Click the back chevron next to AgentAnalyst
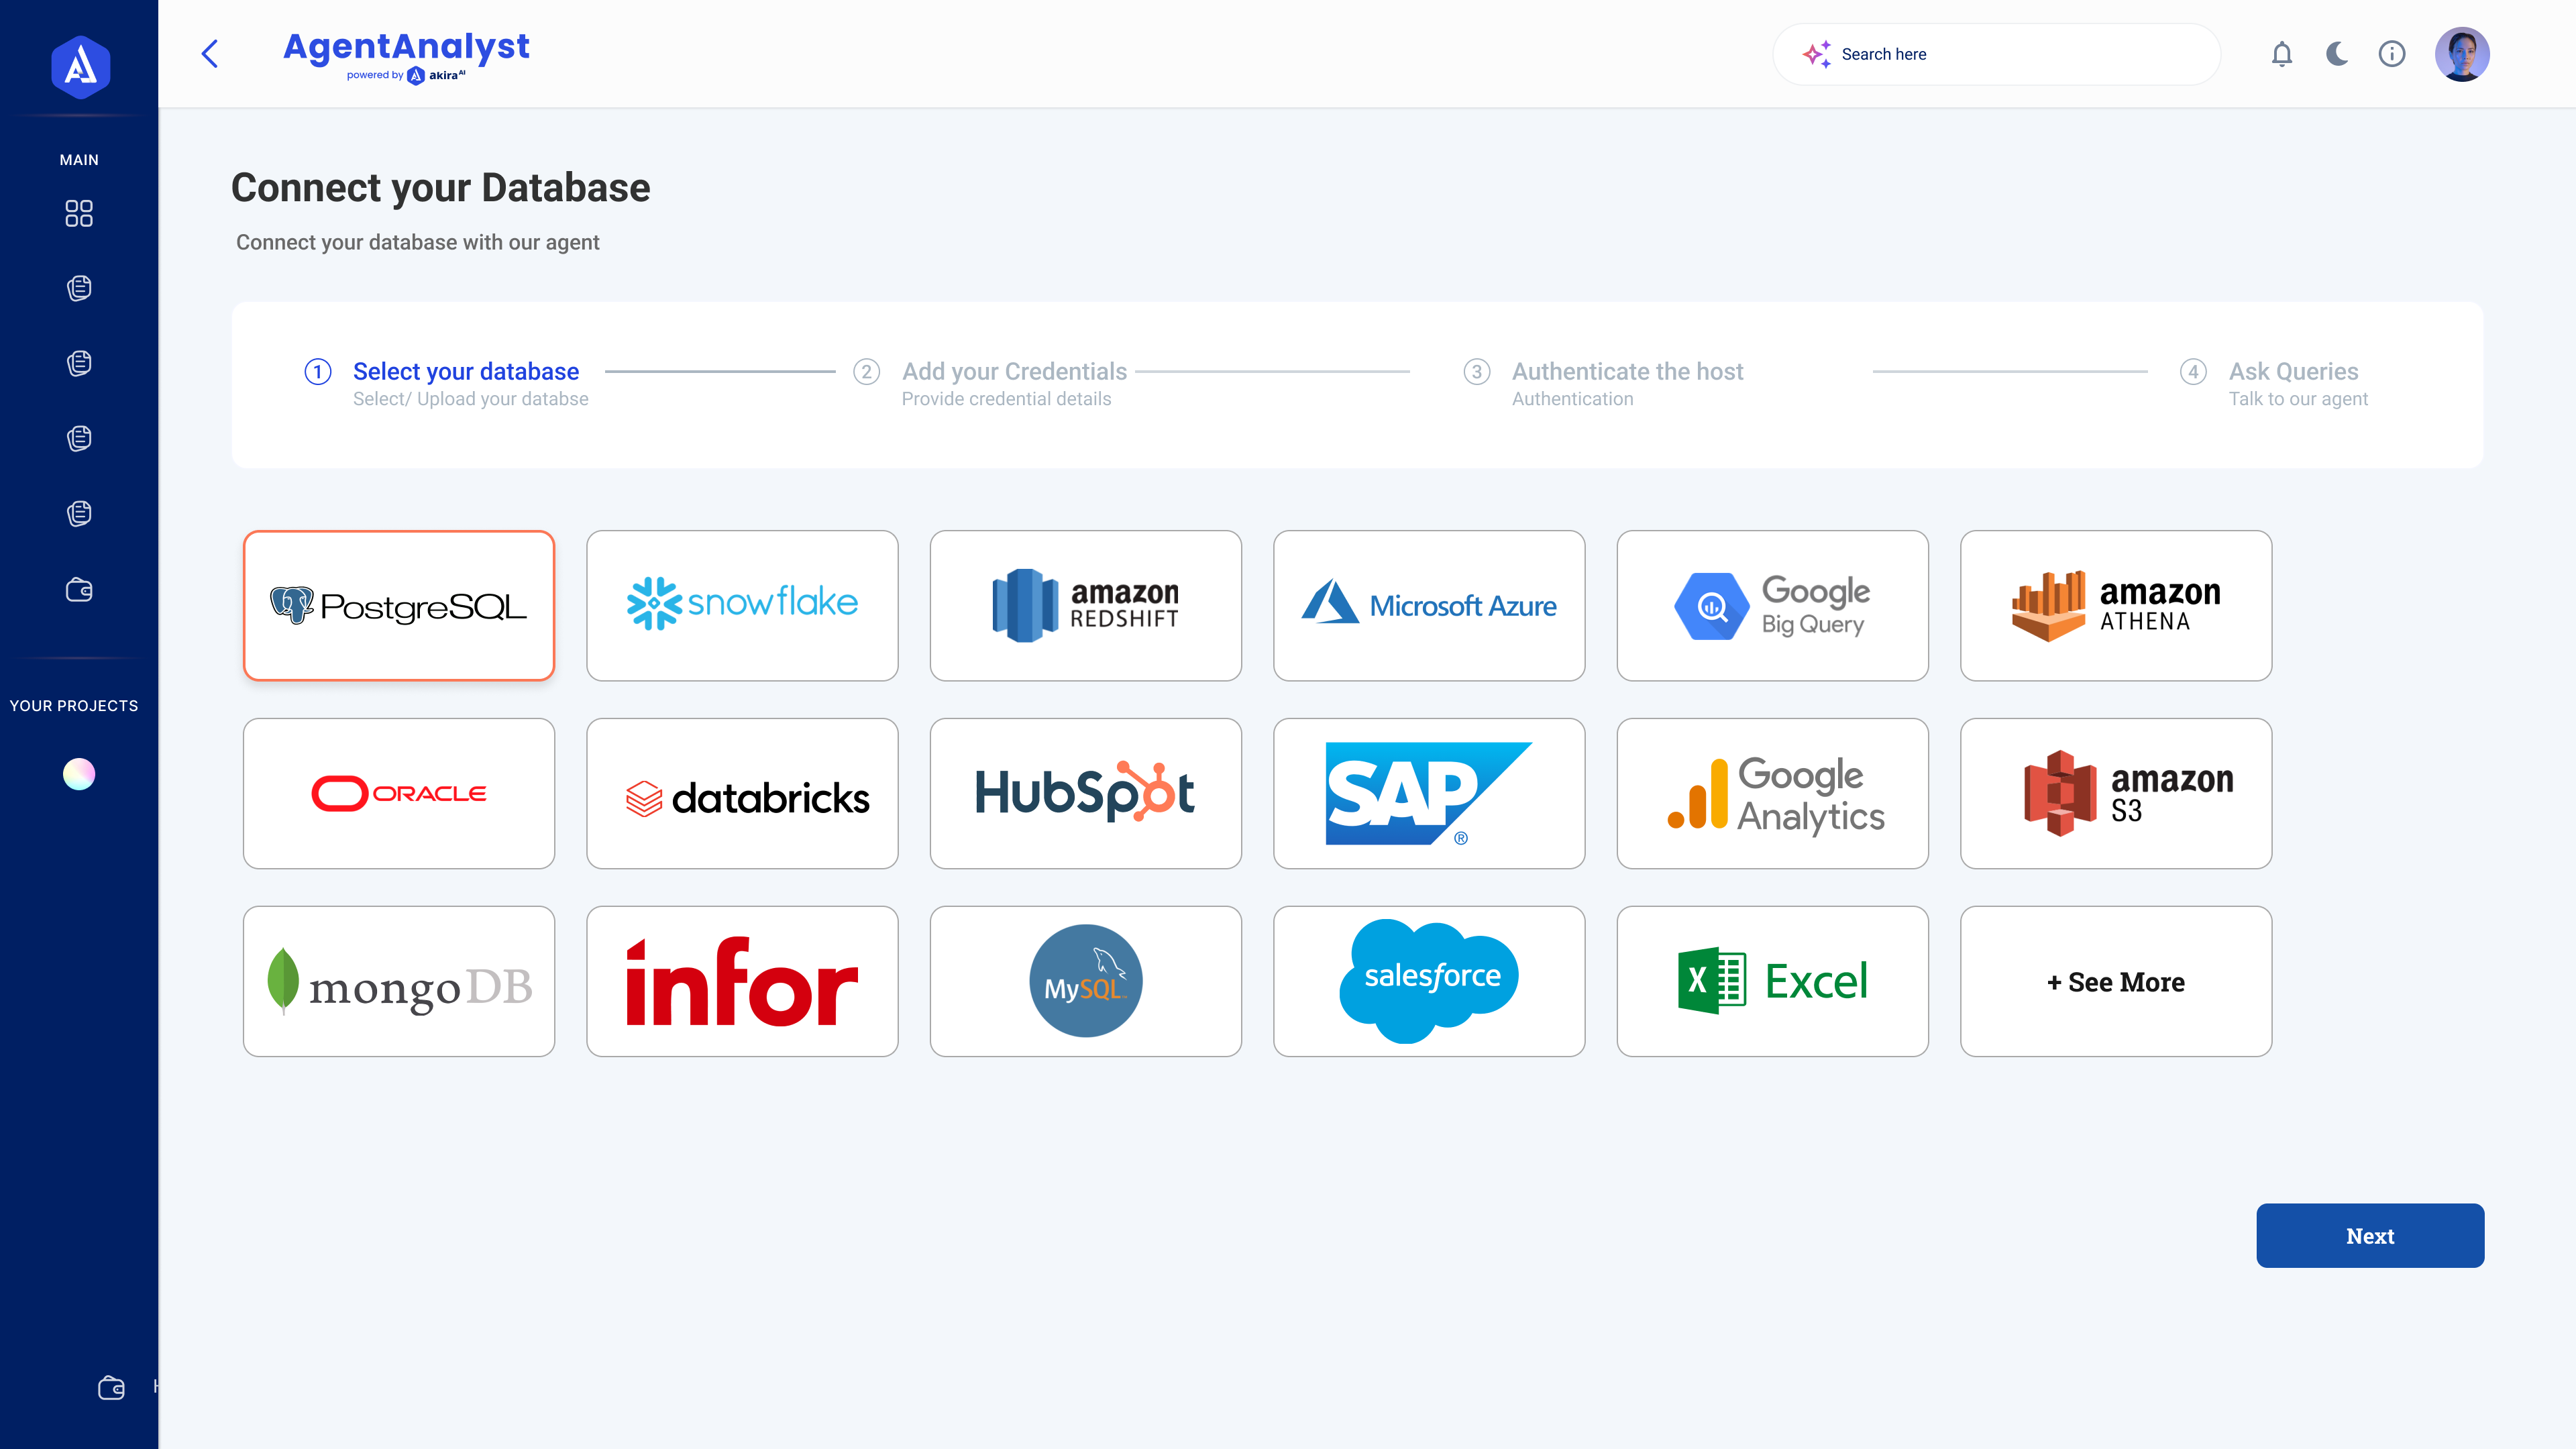Image resolution: width=2576 pixels, height=1449 pixels. click(x=210, y=54)
